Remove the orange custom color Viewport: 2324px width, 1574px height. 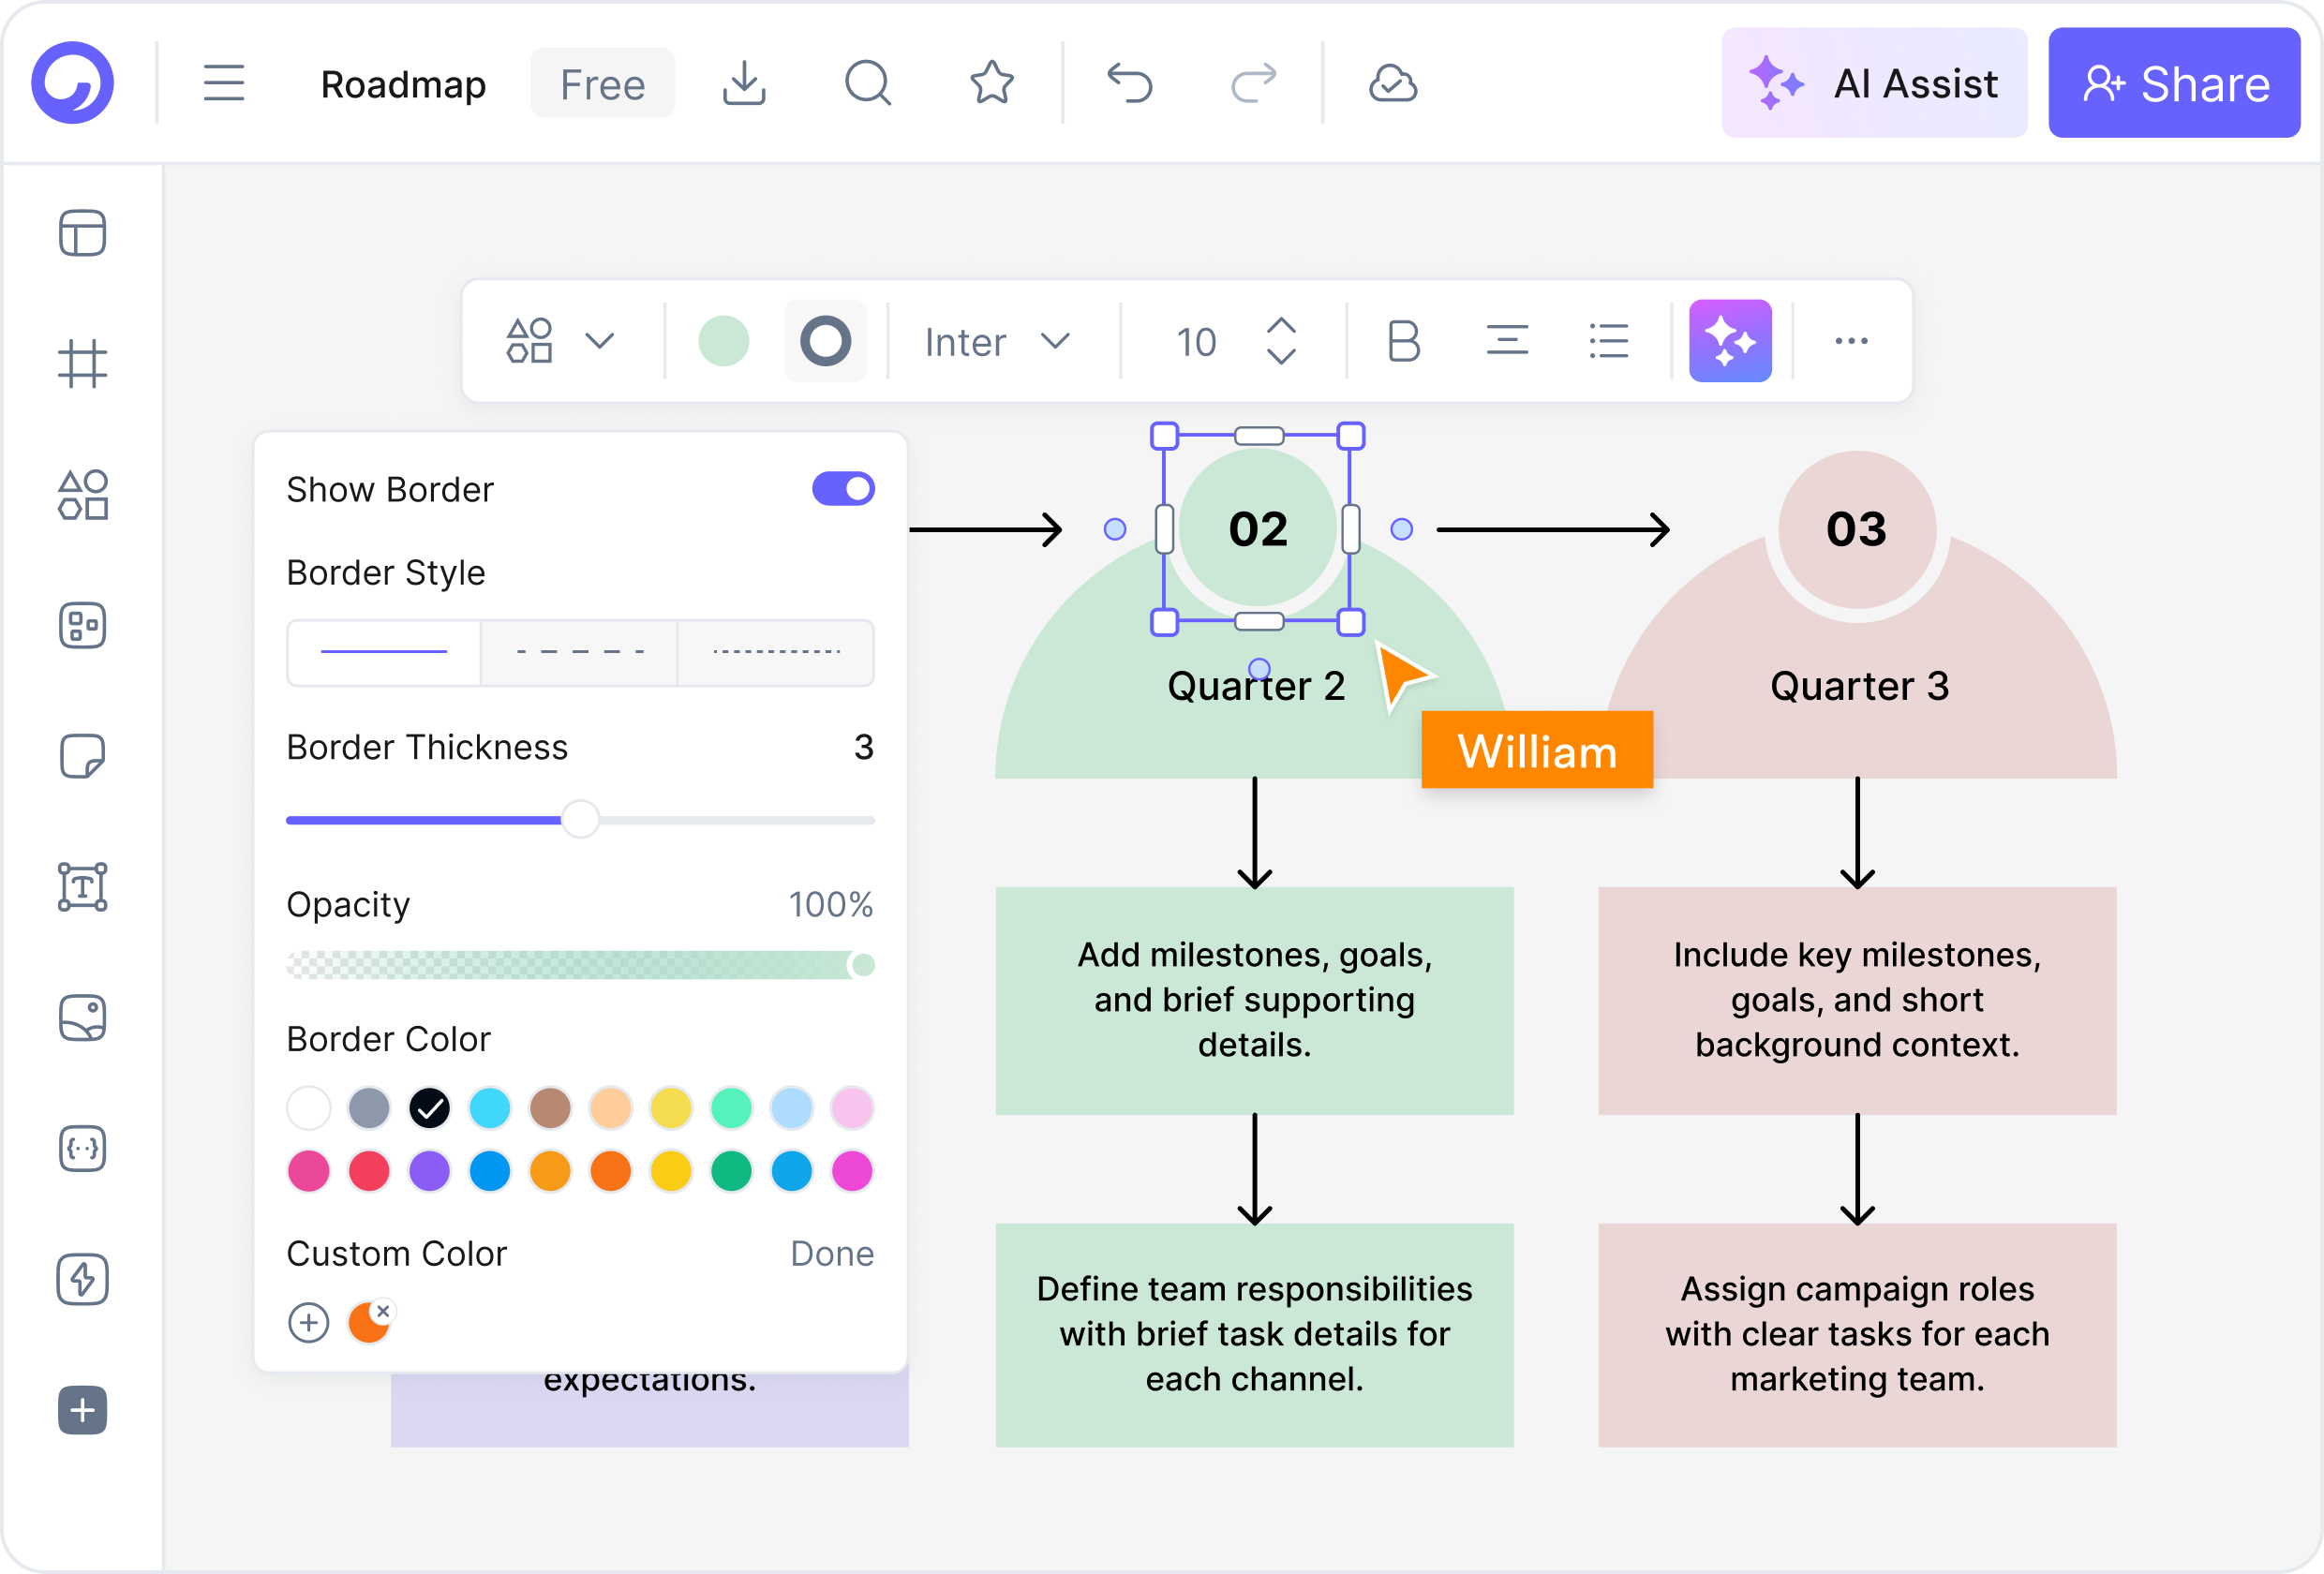point(383,1310)
